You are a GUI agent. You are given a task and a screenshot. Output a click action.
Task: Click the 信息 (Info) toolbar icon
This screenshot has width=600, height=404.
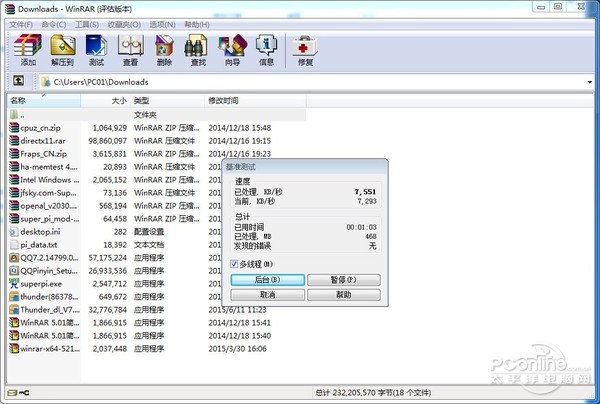pos(266,45)
